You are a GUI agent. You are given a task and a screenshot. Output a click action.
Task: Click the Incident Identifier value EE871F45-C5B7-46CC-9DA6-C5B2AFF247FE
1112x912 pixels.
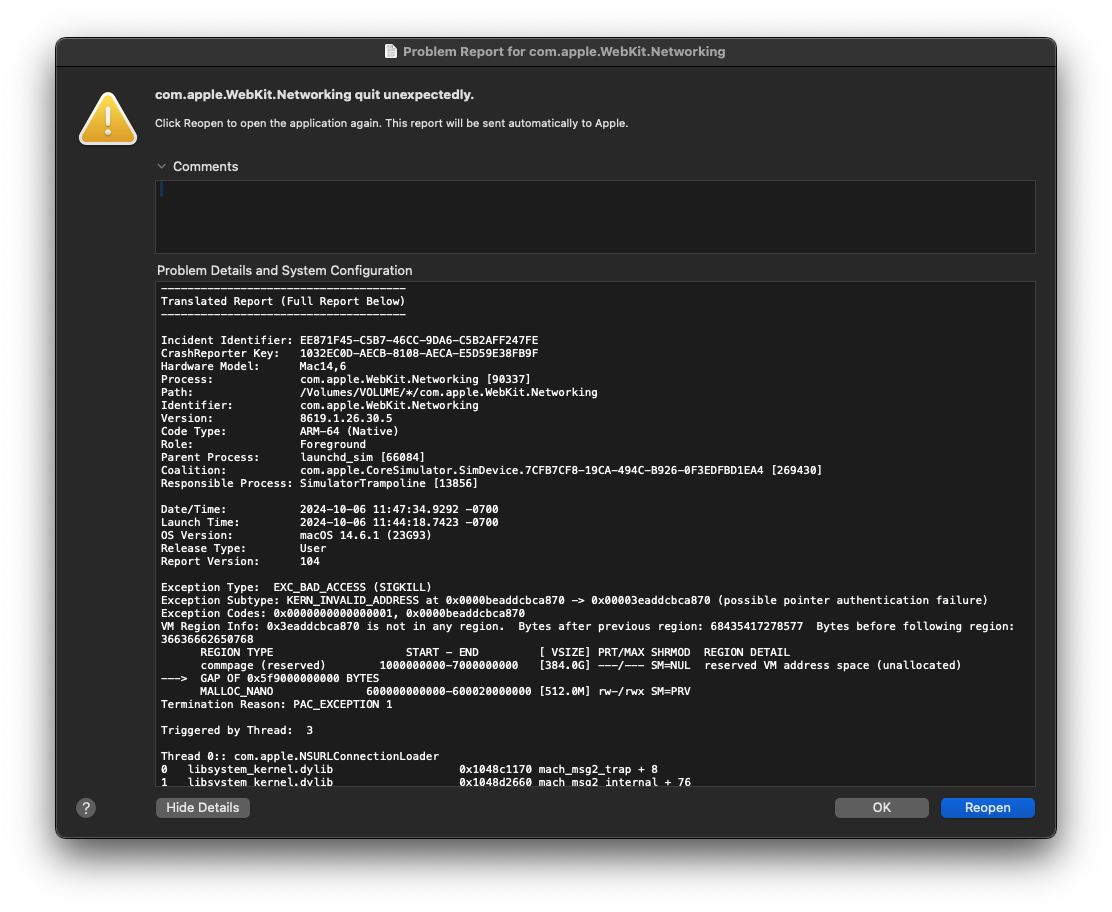418,340
